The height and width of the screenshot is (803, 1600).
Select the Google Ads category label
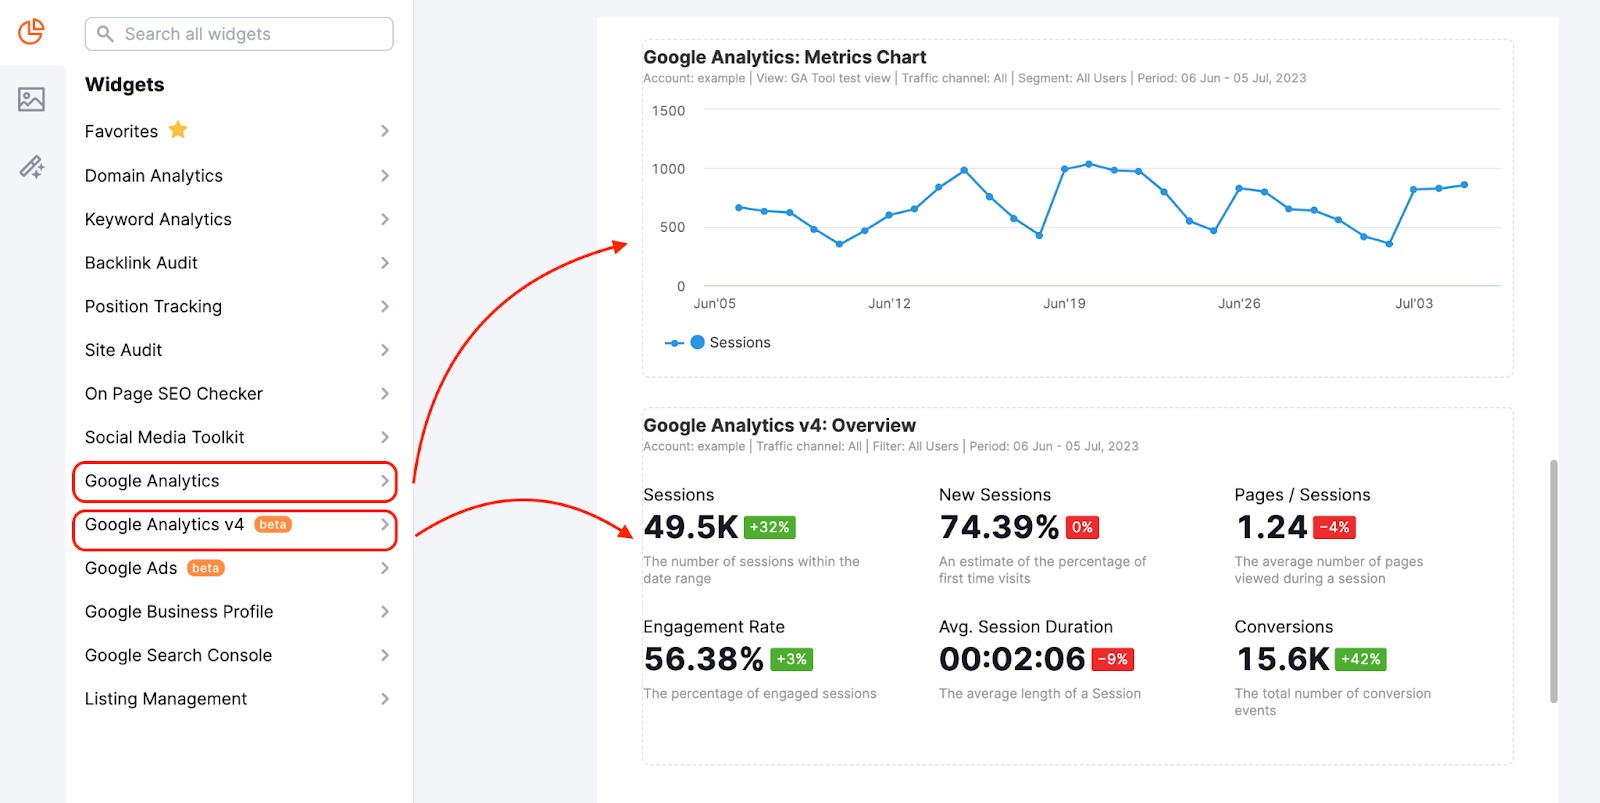click(x=131, y=568)
